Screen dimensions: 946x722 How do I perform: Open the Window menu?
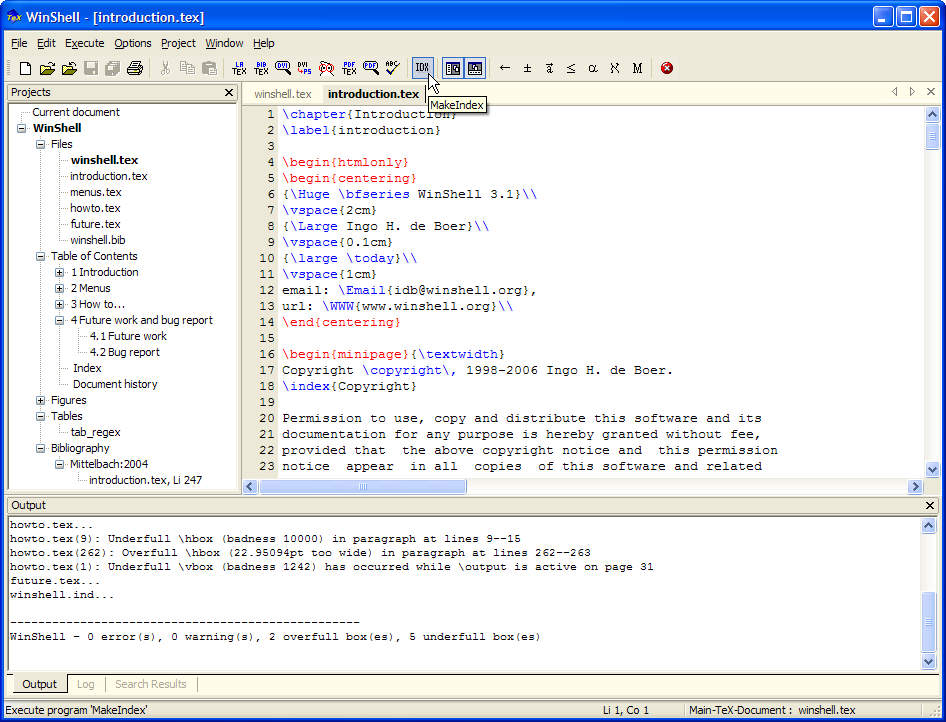click(x=224, y=43)
